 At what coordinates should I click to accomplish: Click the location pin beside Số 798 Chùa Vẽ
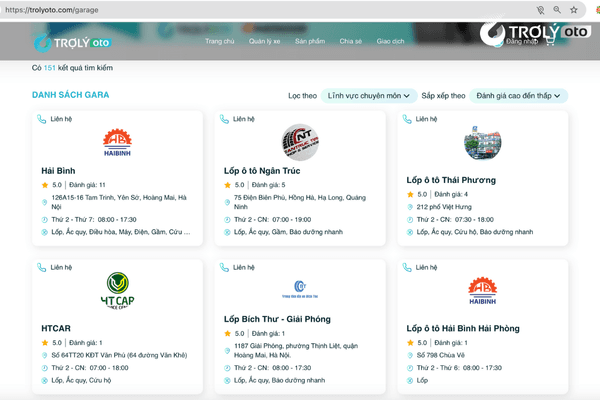(x=410, y=355)
